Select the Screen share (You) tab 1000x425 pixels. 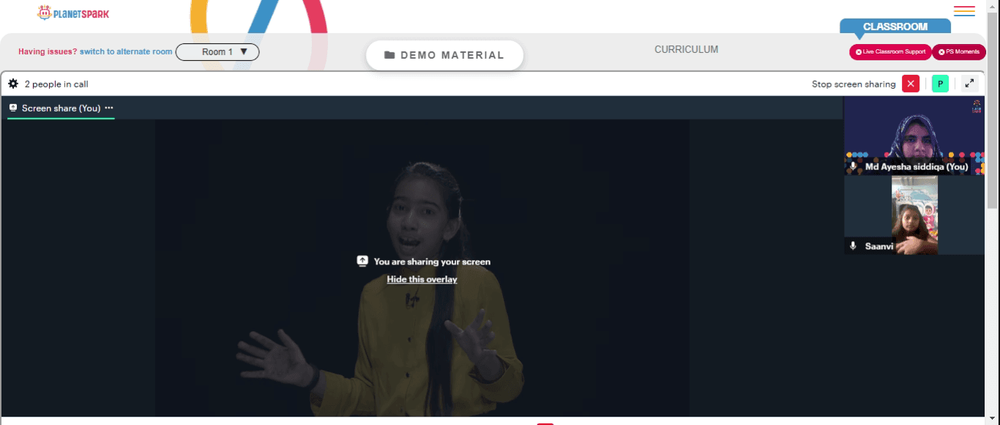tap(61, 108)
